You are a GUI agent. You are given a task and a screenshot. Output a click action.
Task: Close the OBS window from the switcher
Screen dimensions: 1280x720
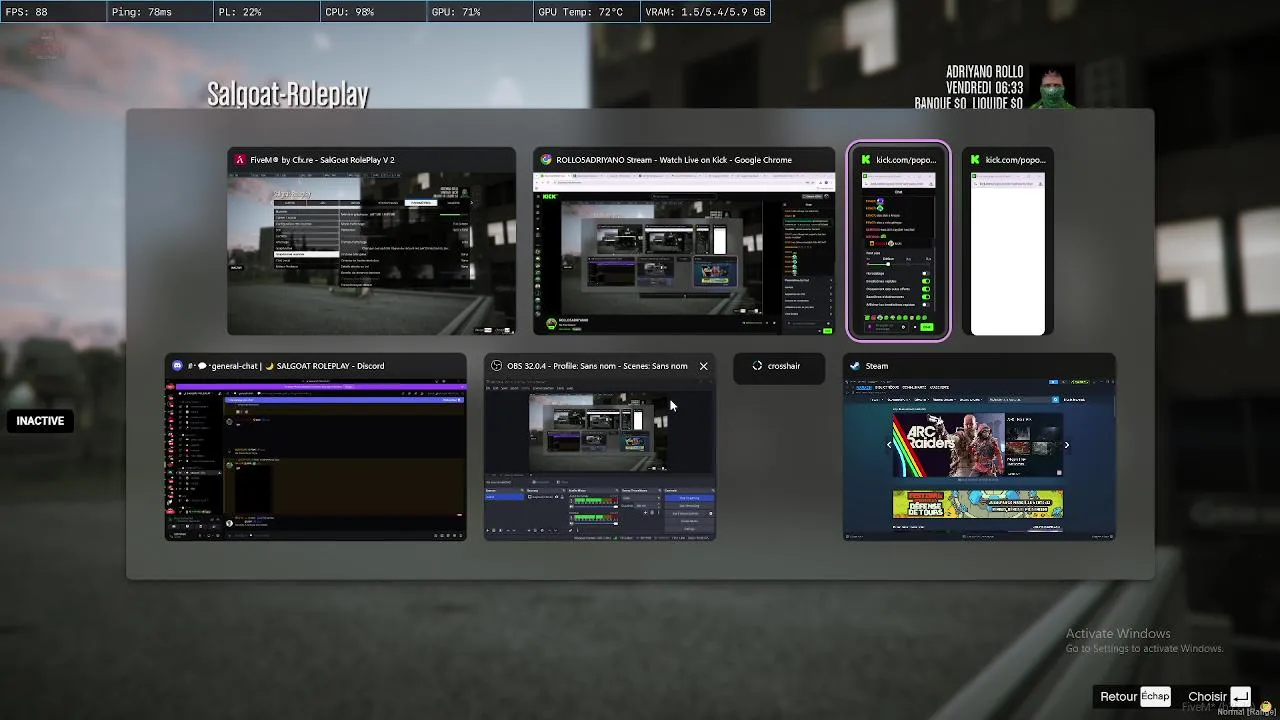(x=704, y=366)
